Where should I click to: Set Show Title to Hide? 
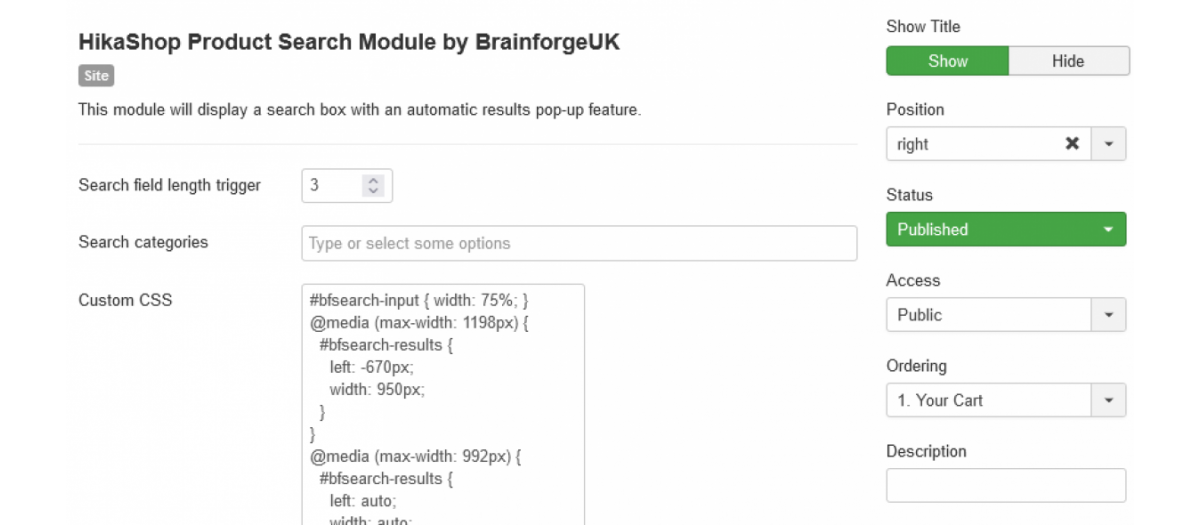click(1068, 61)
